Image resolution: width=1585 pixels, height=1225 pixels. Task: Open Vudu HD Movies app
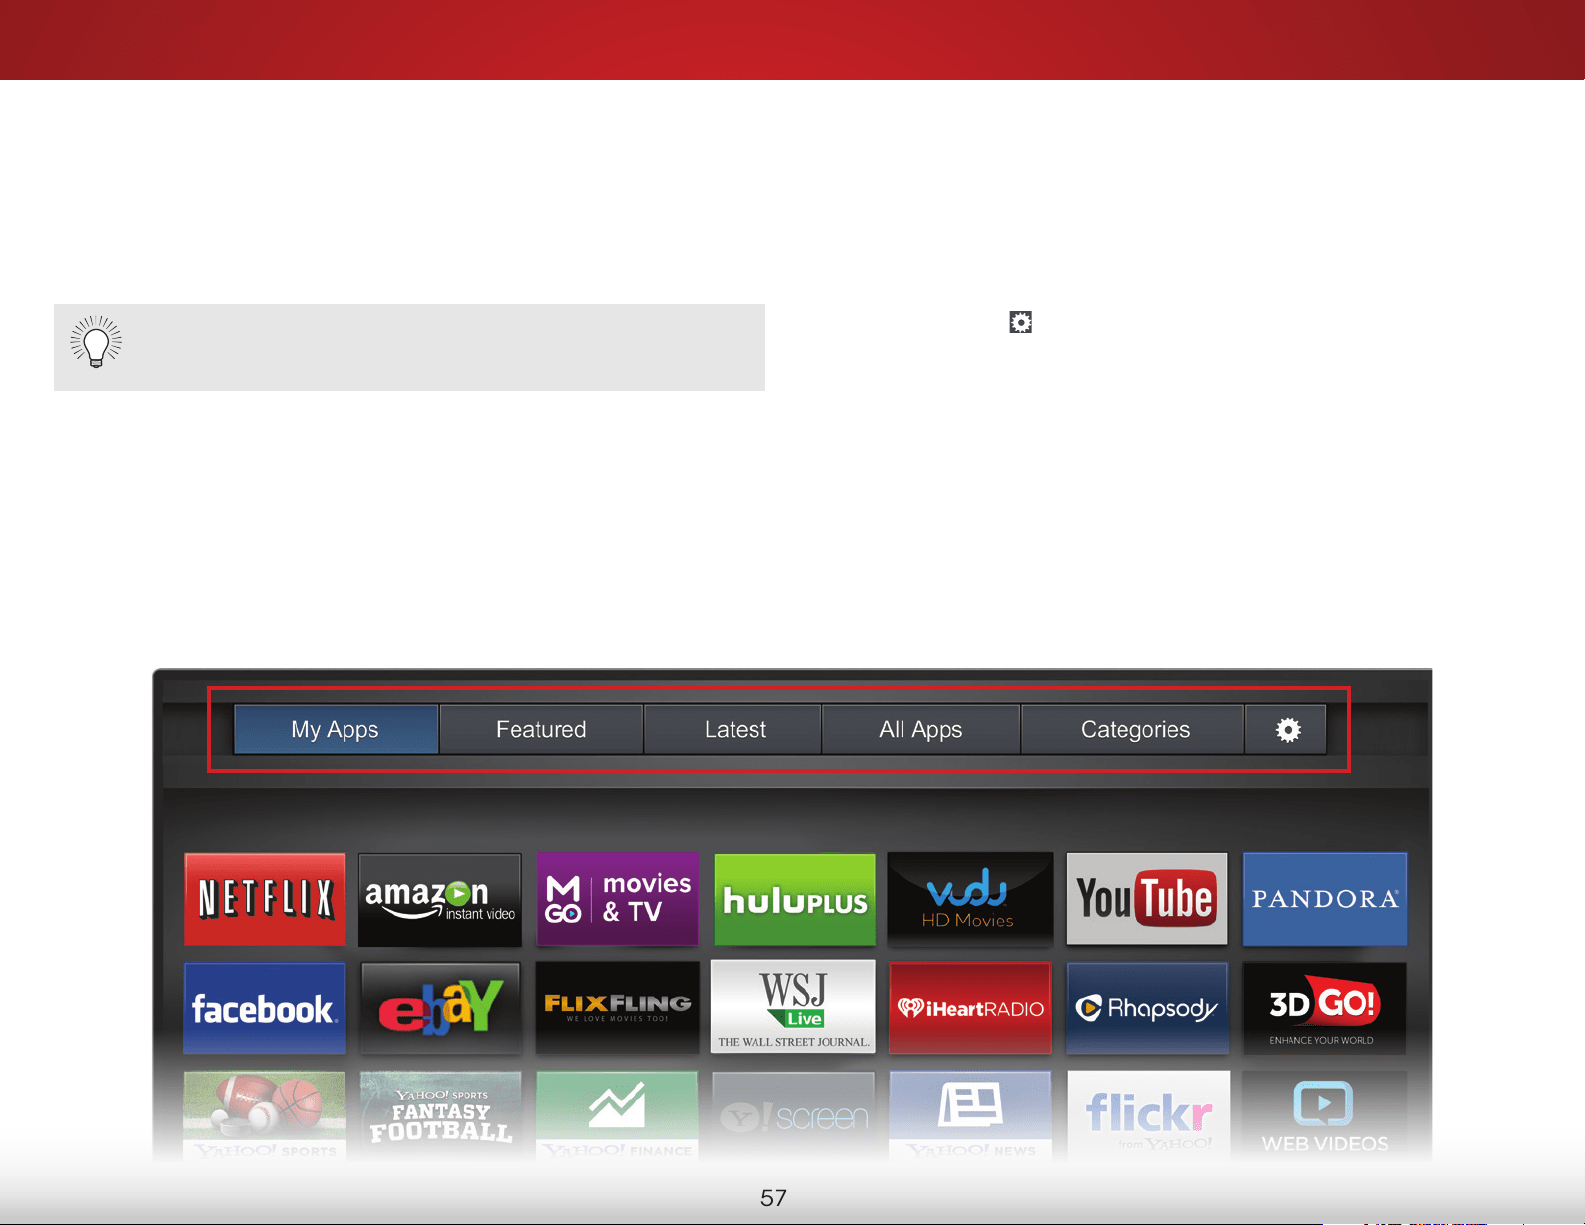(970, 899)
